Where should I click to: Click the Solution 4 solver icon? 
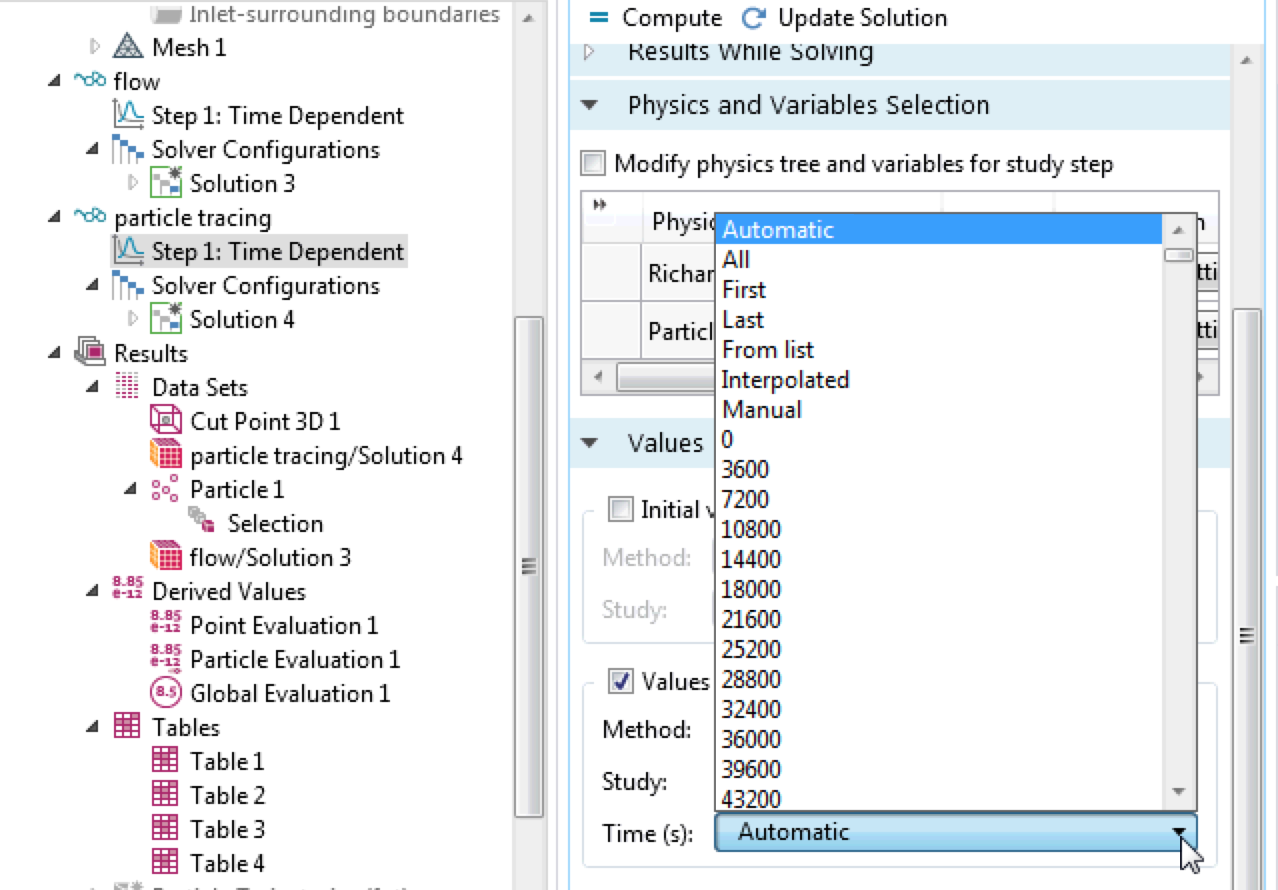165,319
